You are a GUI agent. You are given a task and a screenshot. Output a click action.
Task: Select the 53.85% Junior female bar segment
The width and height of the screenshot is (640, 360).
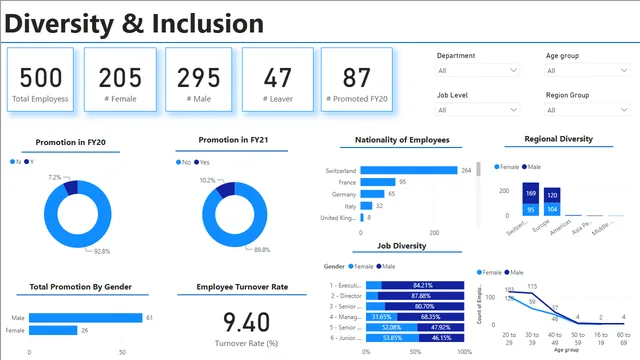[x=392, y=338]
